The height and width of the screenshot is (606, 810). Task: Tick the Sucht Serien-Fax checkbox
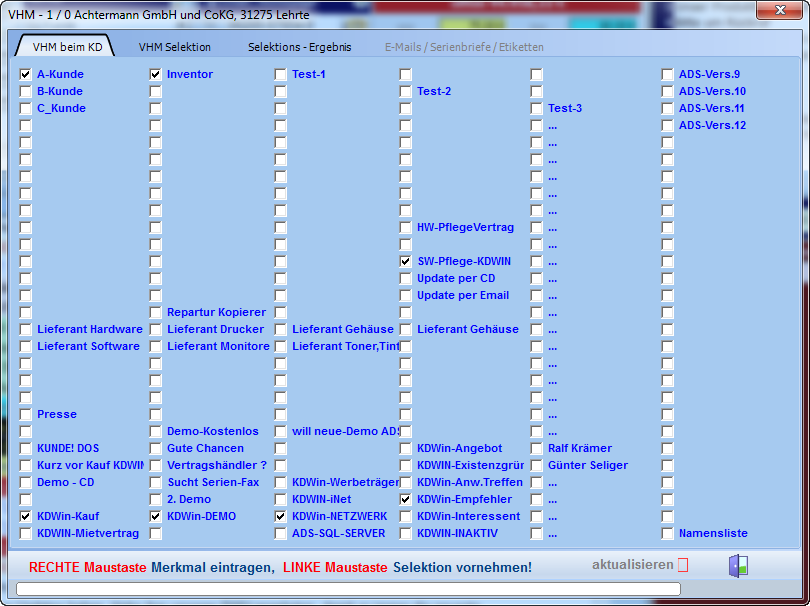[155, 483]
